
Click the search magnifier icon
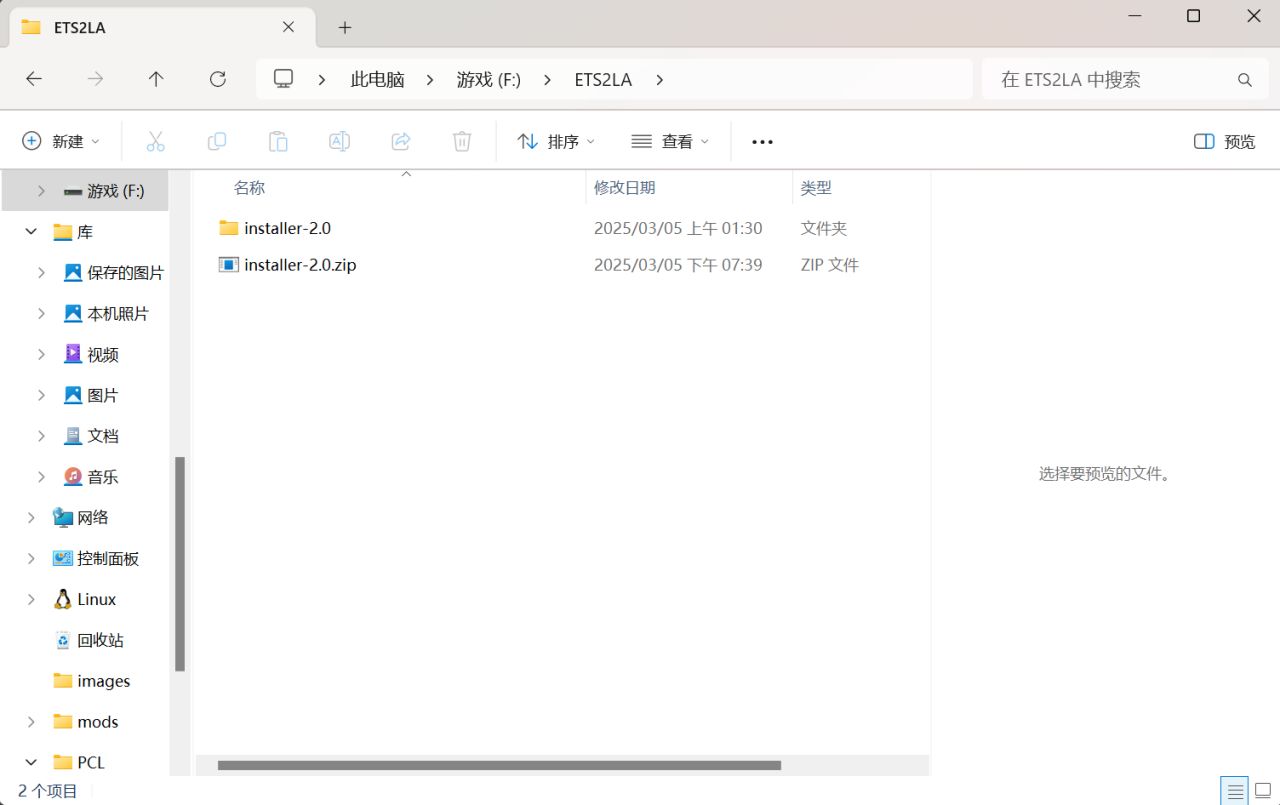click(1245, 80)
